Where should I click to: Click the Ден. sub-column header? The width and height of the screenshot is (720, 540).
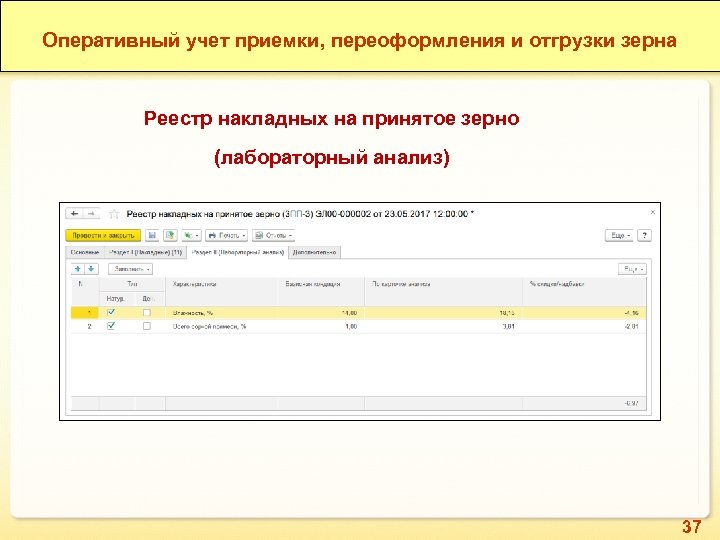tap(150, 299)
